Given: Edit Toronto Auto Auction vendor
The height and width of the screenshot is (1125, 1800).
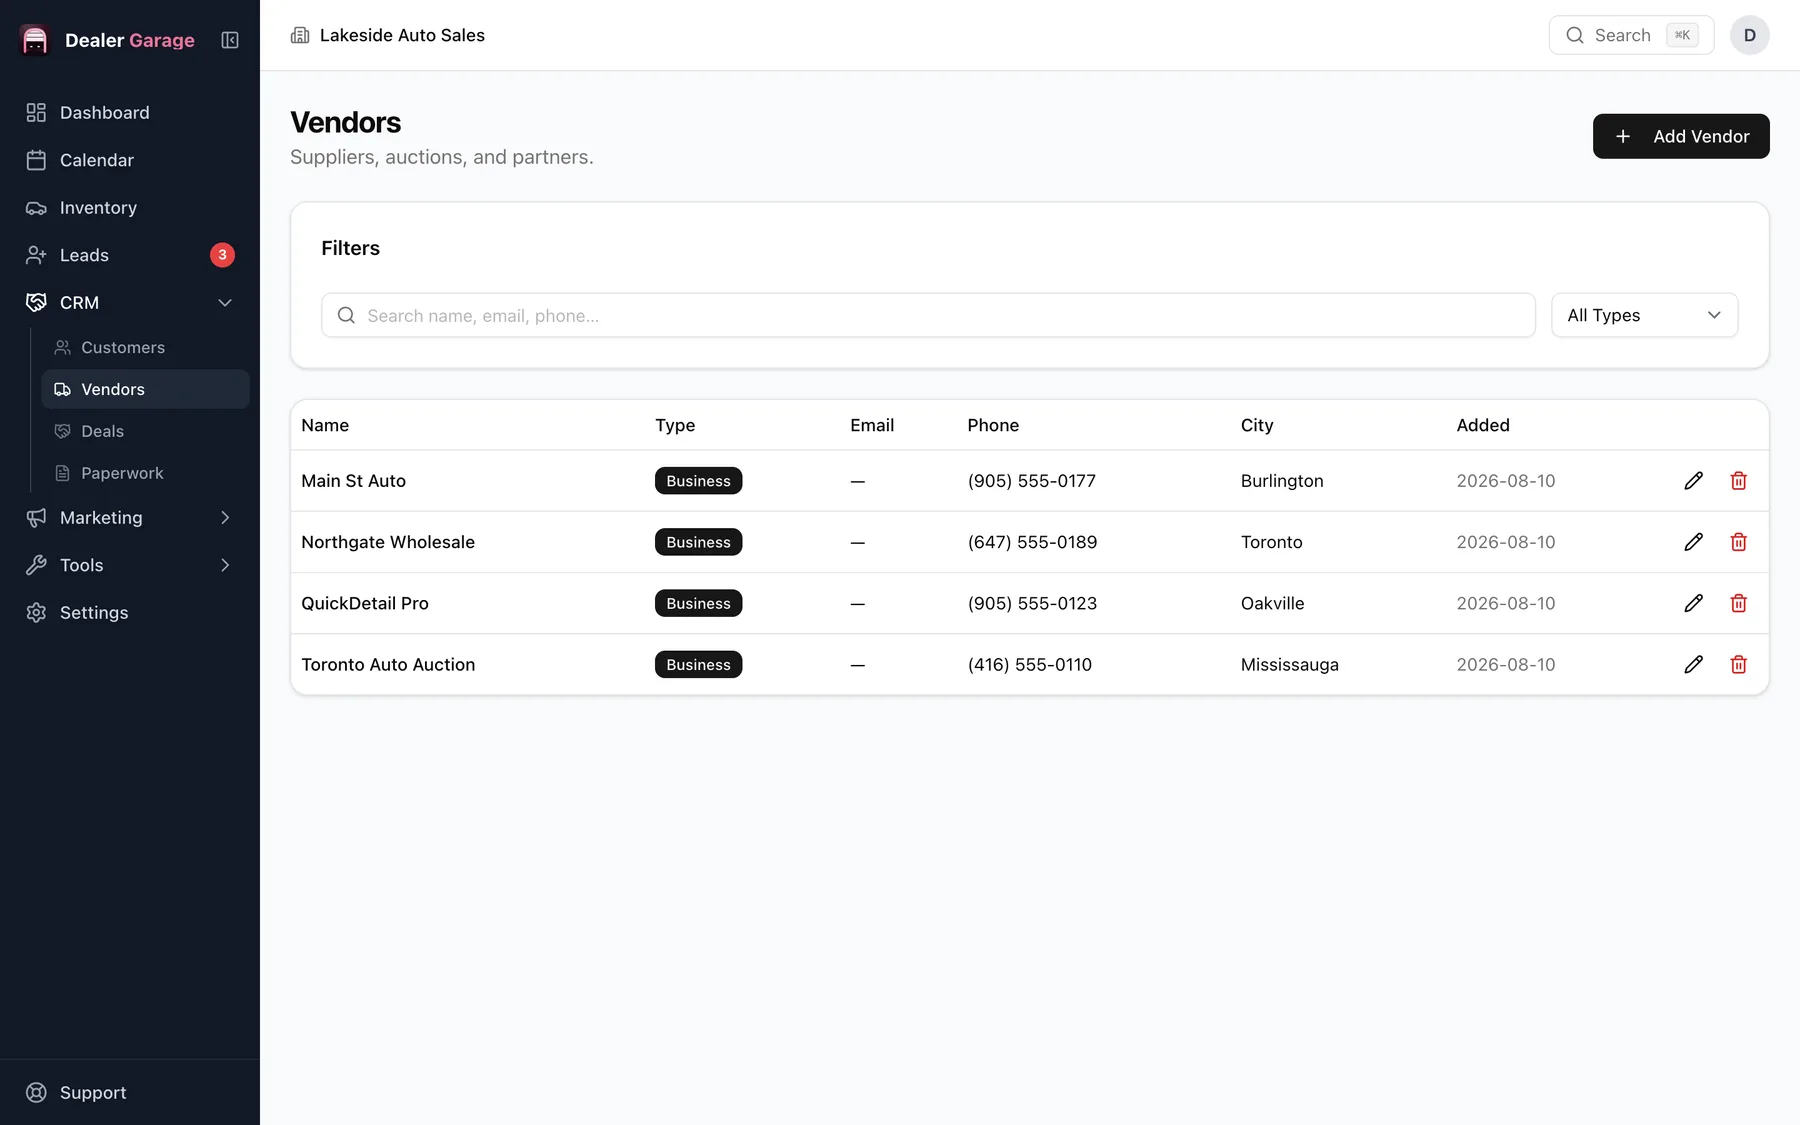Looking at the screenshot, I should point(1693,664).
